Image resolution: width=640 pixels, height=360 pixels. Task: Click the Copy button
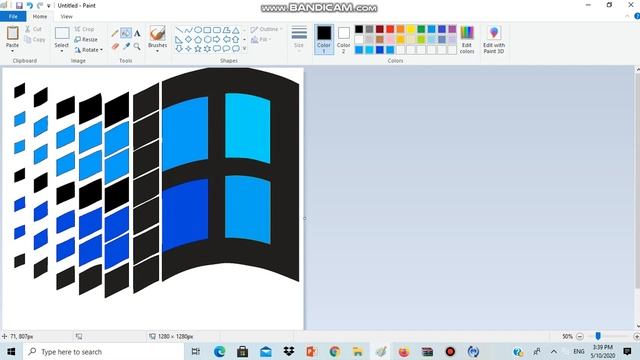point(35,40)
